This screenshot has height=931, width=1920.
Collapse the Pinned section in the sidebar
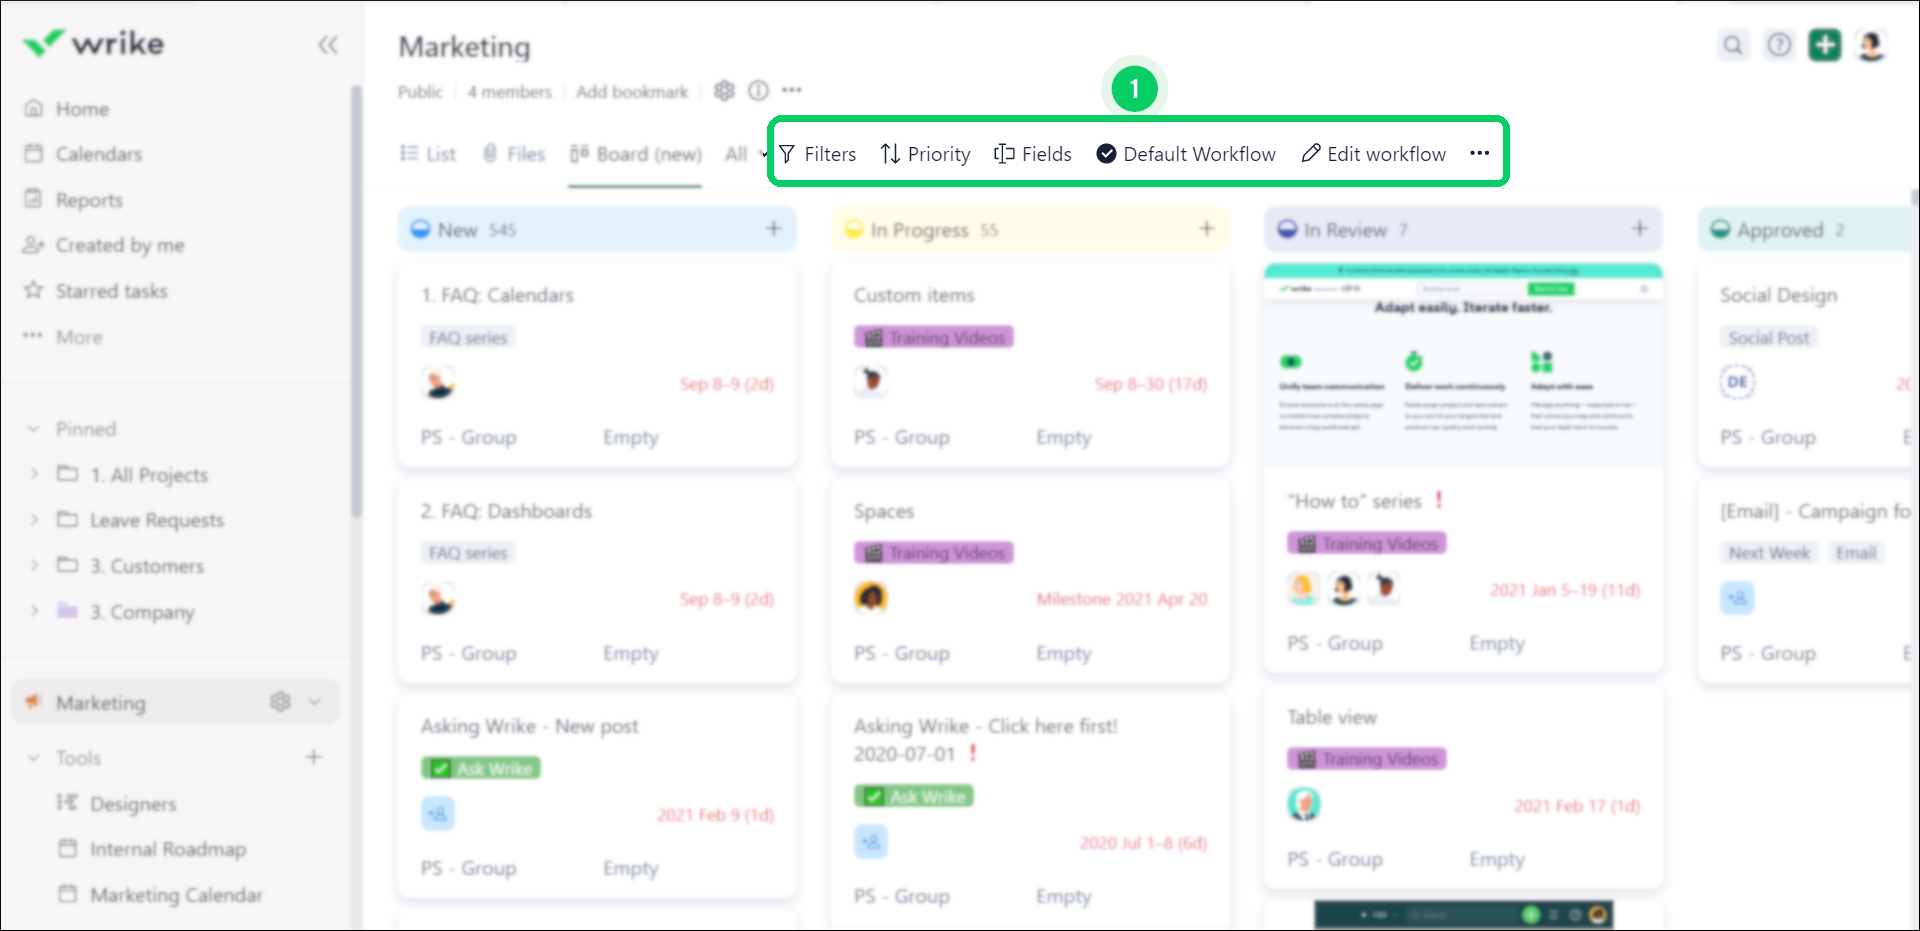click(x=33, y=428)
